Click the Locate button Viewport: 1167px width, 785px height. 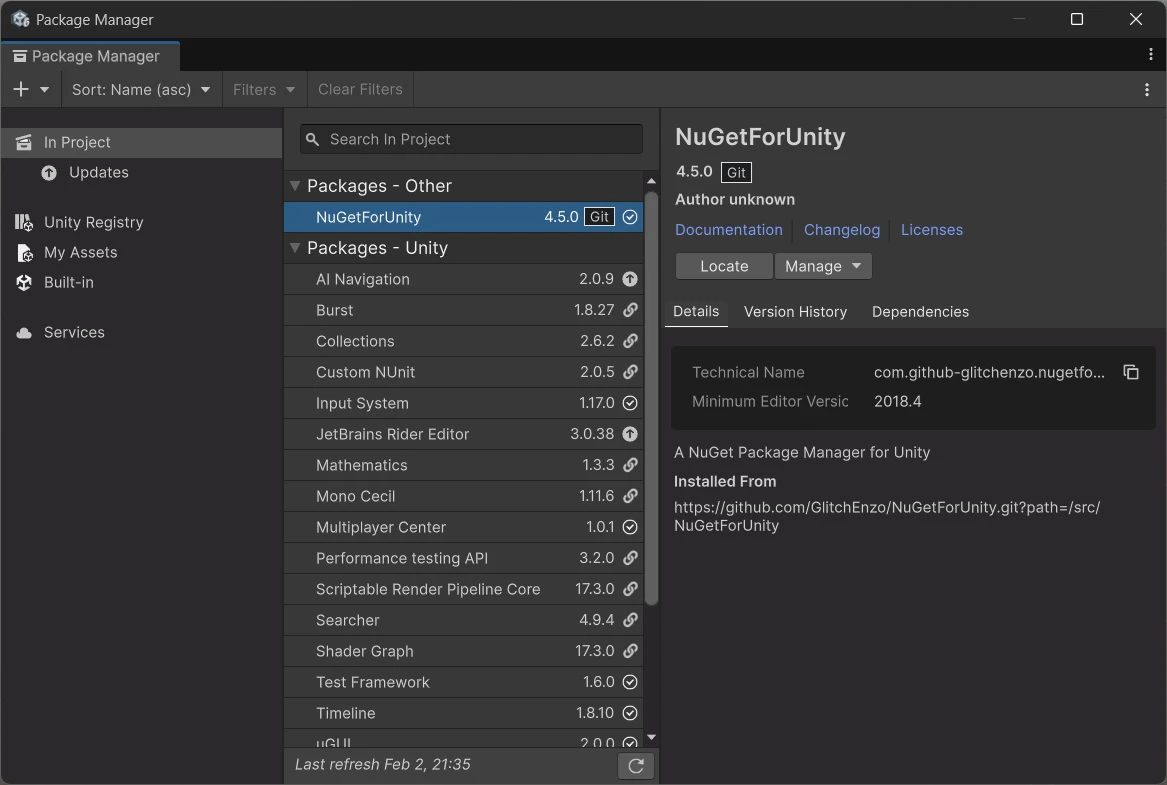[x=723, y=266]
